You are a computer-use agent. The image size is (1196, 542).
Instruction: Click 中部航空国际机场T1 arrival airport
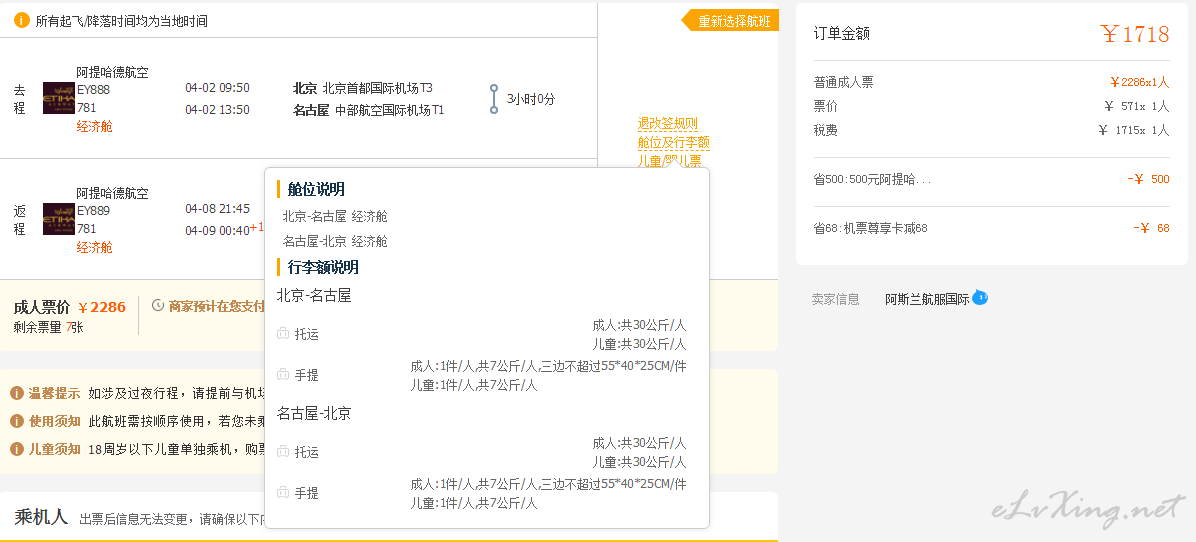[390, 111]
